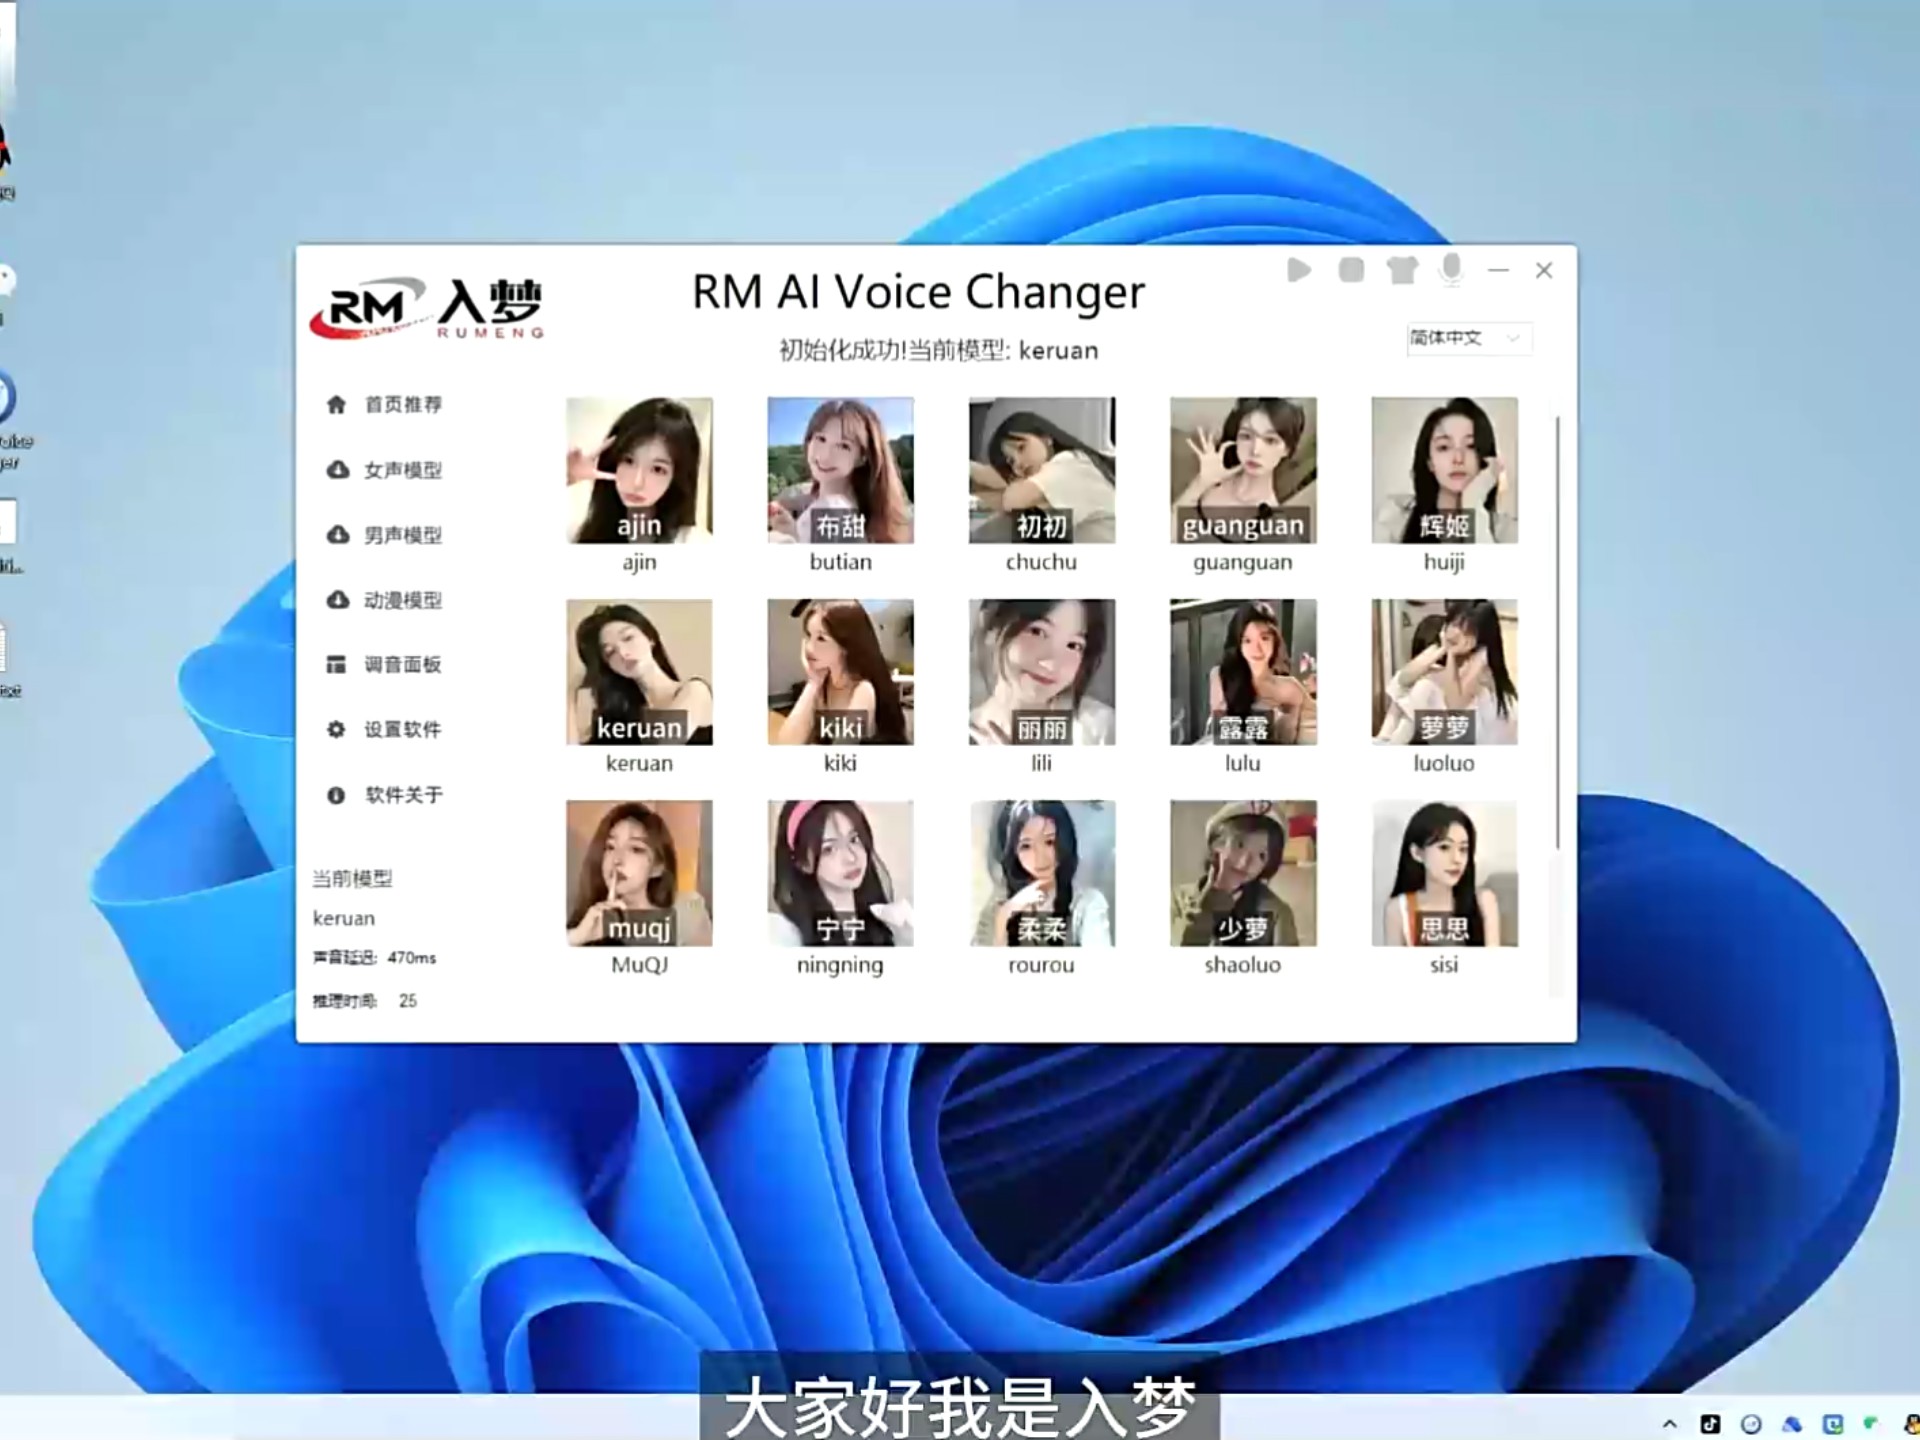Select the MuQJ voice model thumbnail
Image resolution: width=1920 pixels, height=1440 pixels.
pos(639,873)
